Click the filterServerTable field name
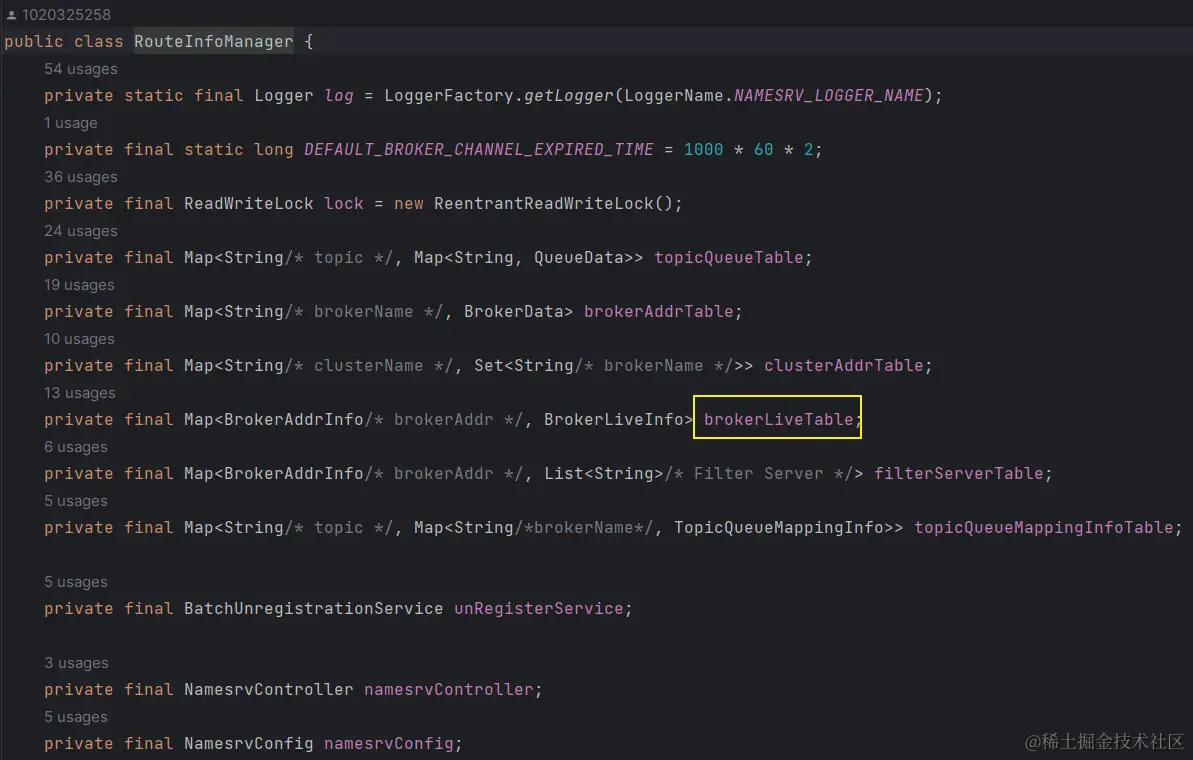Viewport: 1193px width, 760px height. click(x=959, y=474)
